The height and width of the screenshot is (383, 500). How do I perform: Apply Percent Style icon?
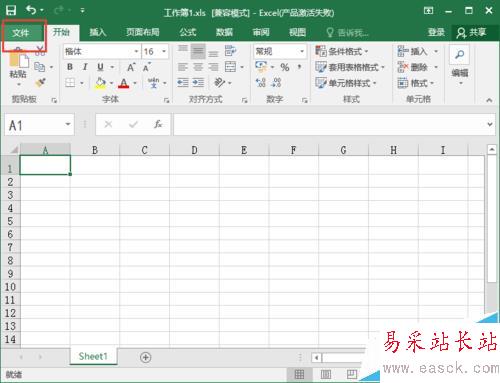pos(284,67)
